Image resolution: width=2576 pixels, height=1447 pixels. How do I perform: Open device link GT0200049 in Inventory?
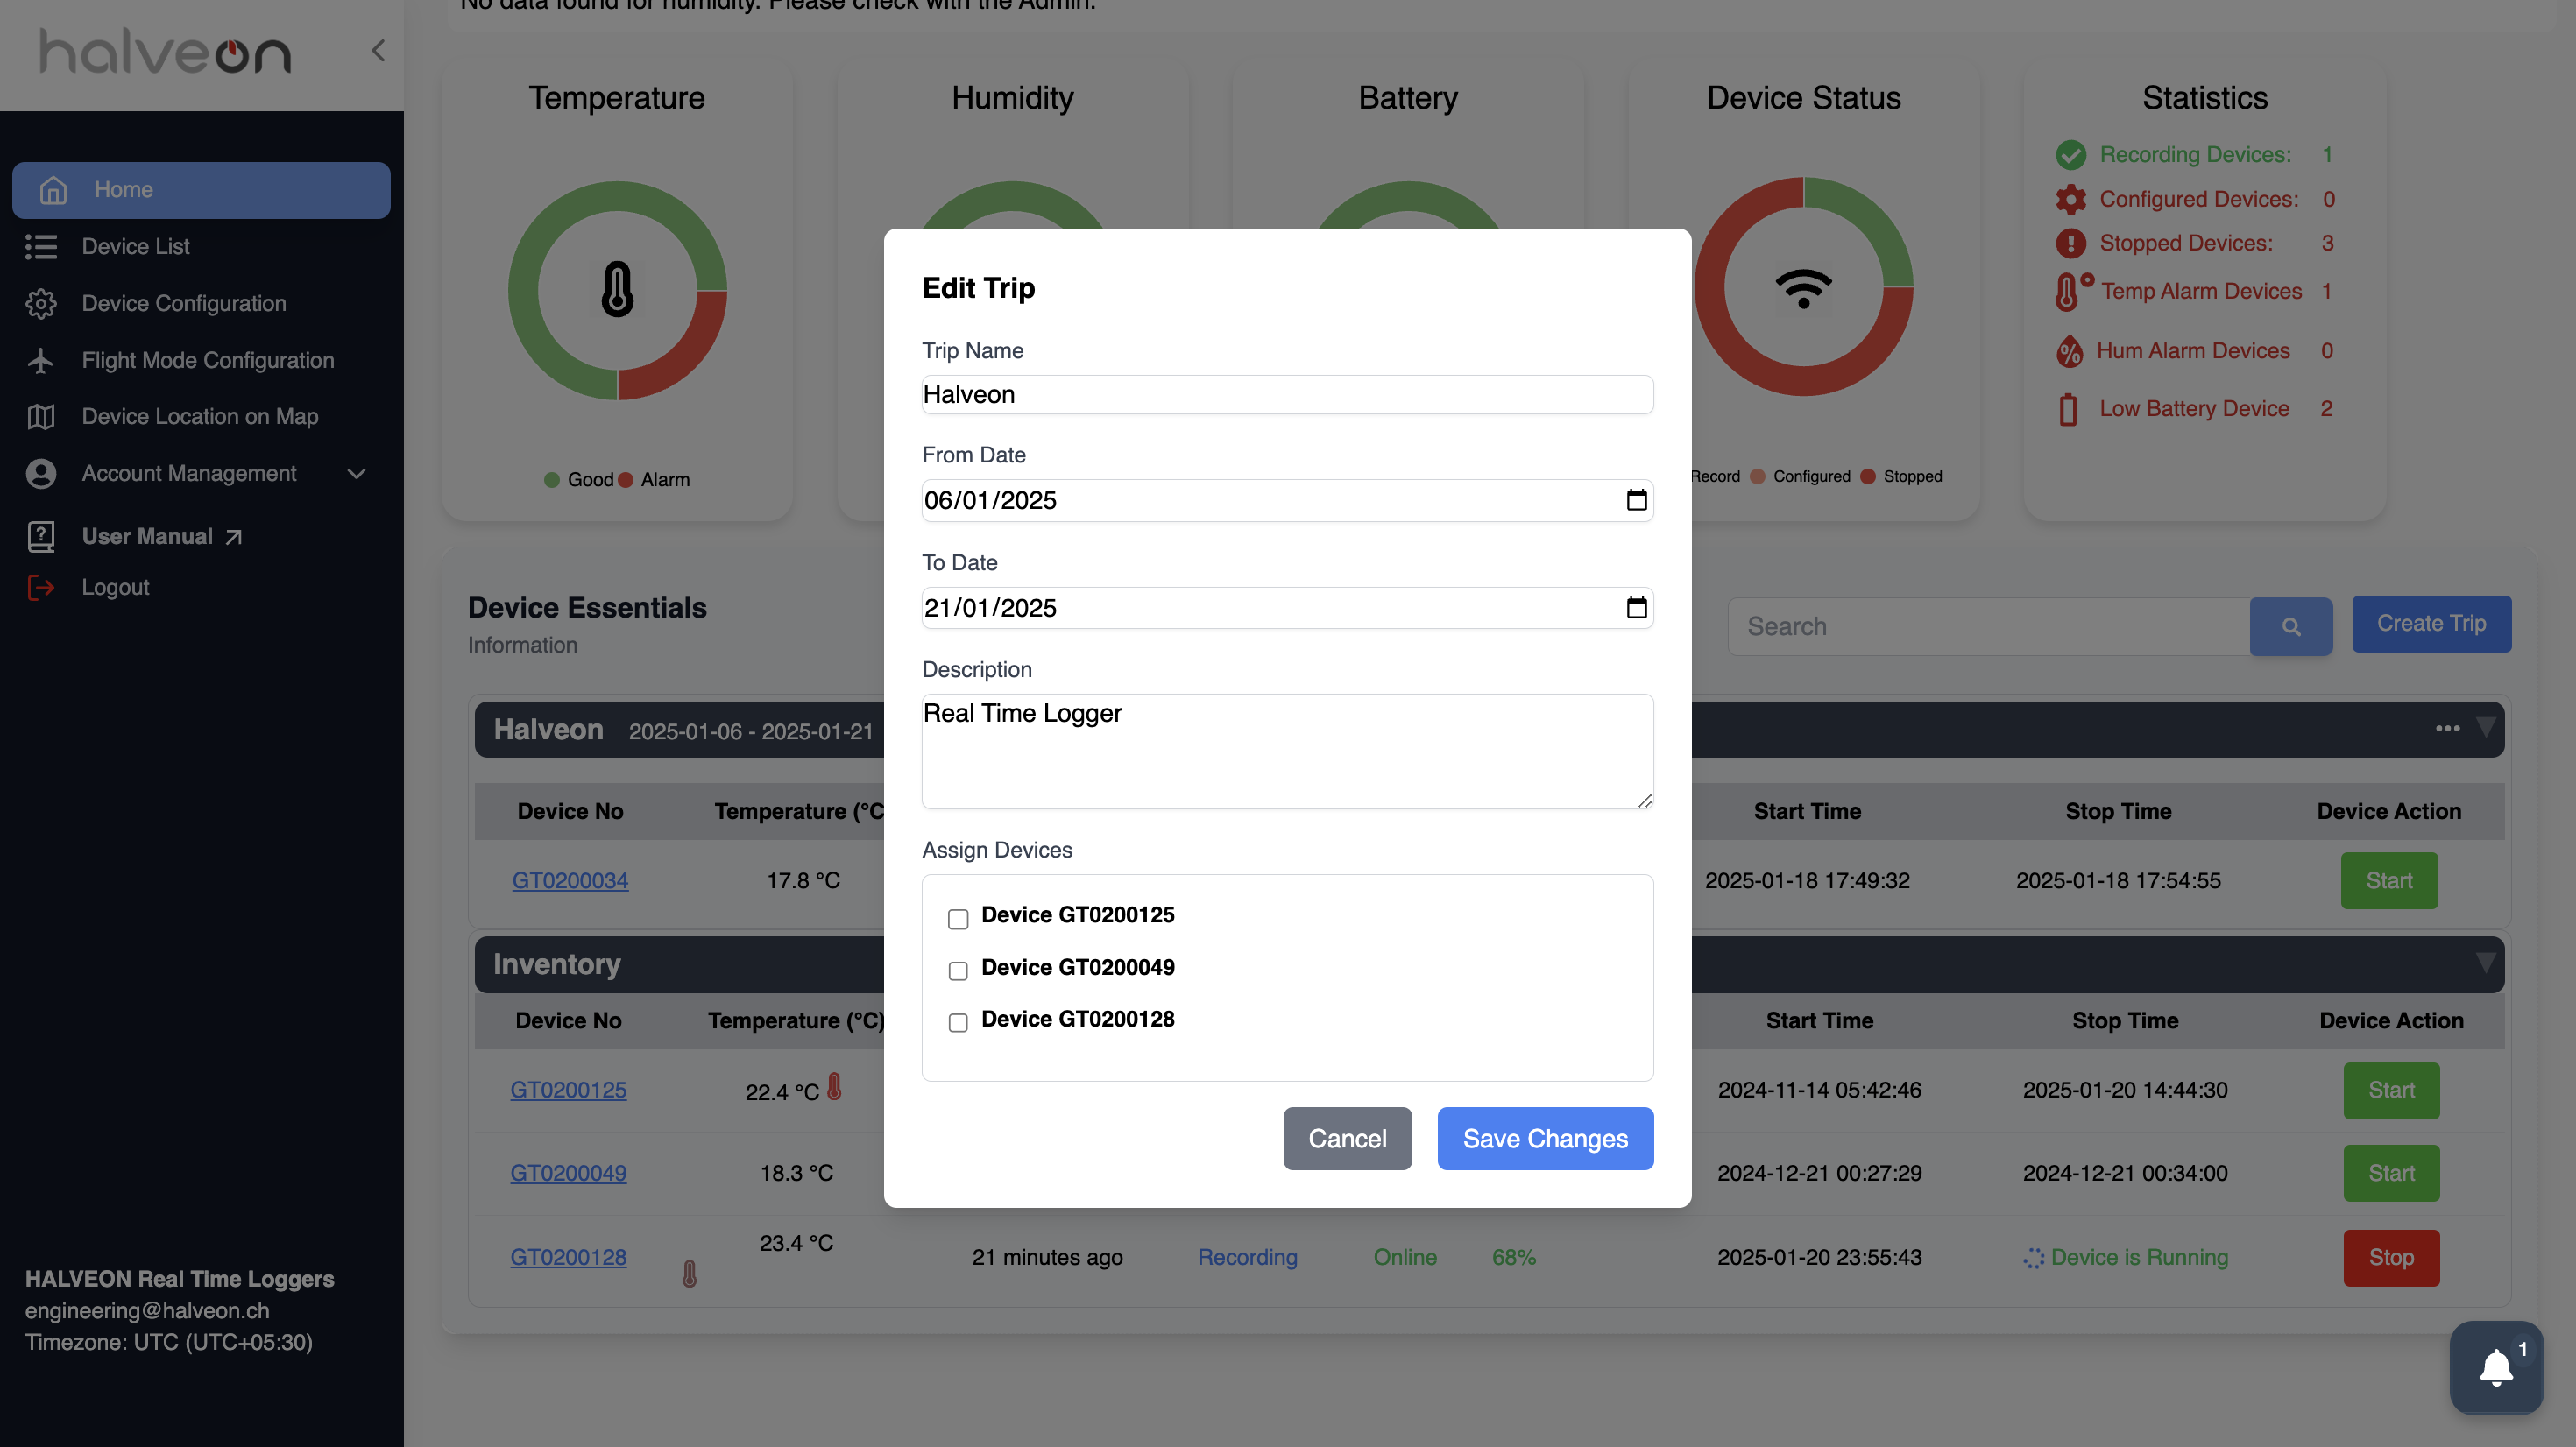coord(568,1173)
